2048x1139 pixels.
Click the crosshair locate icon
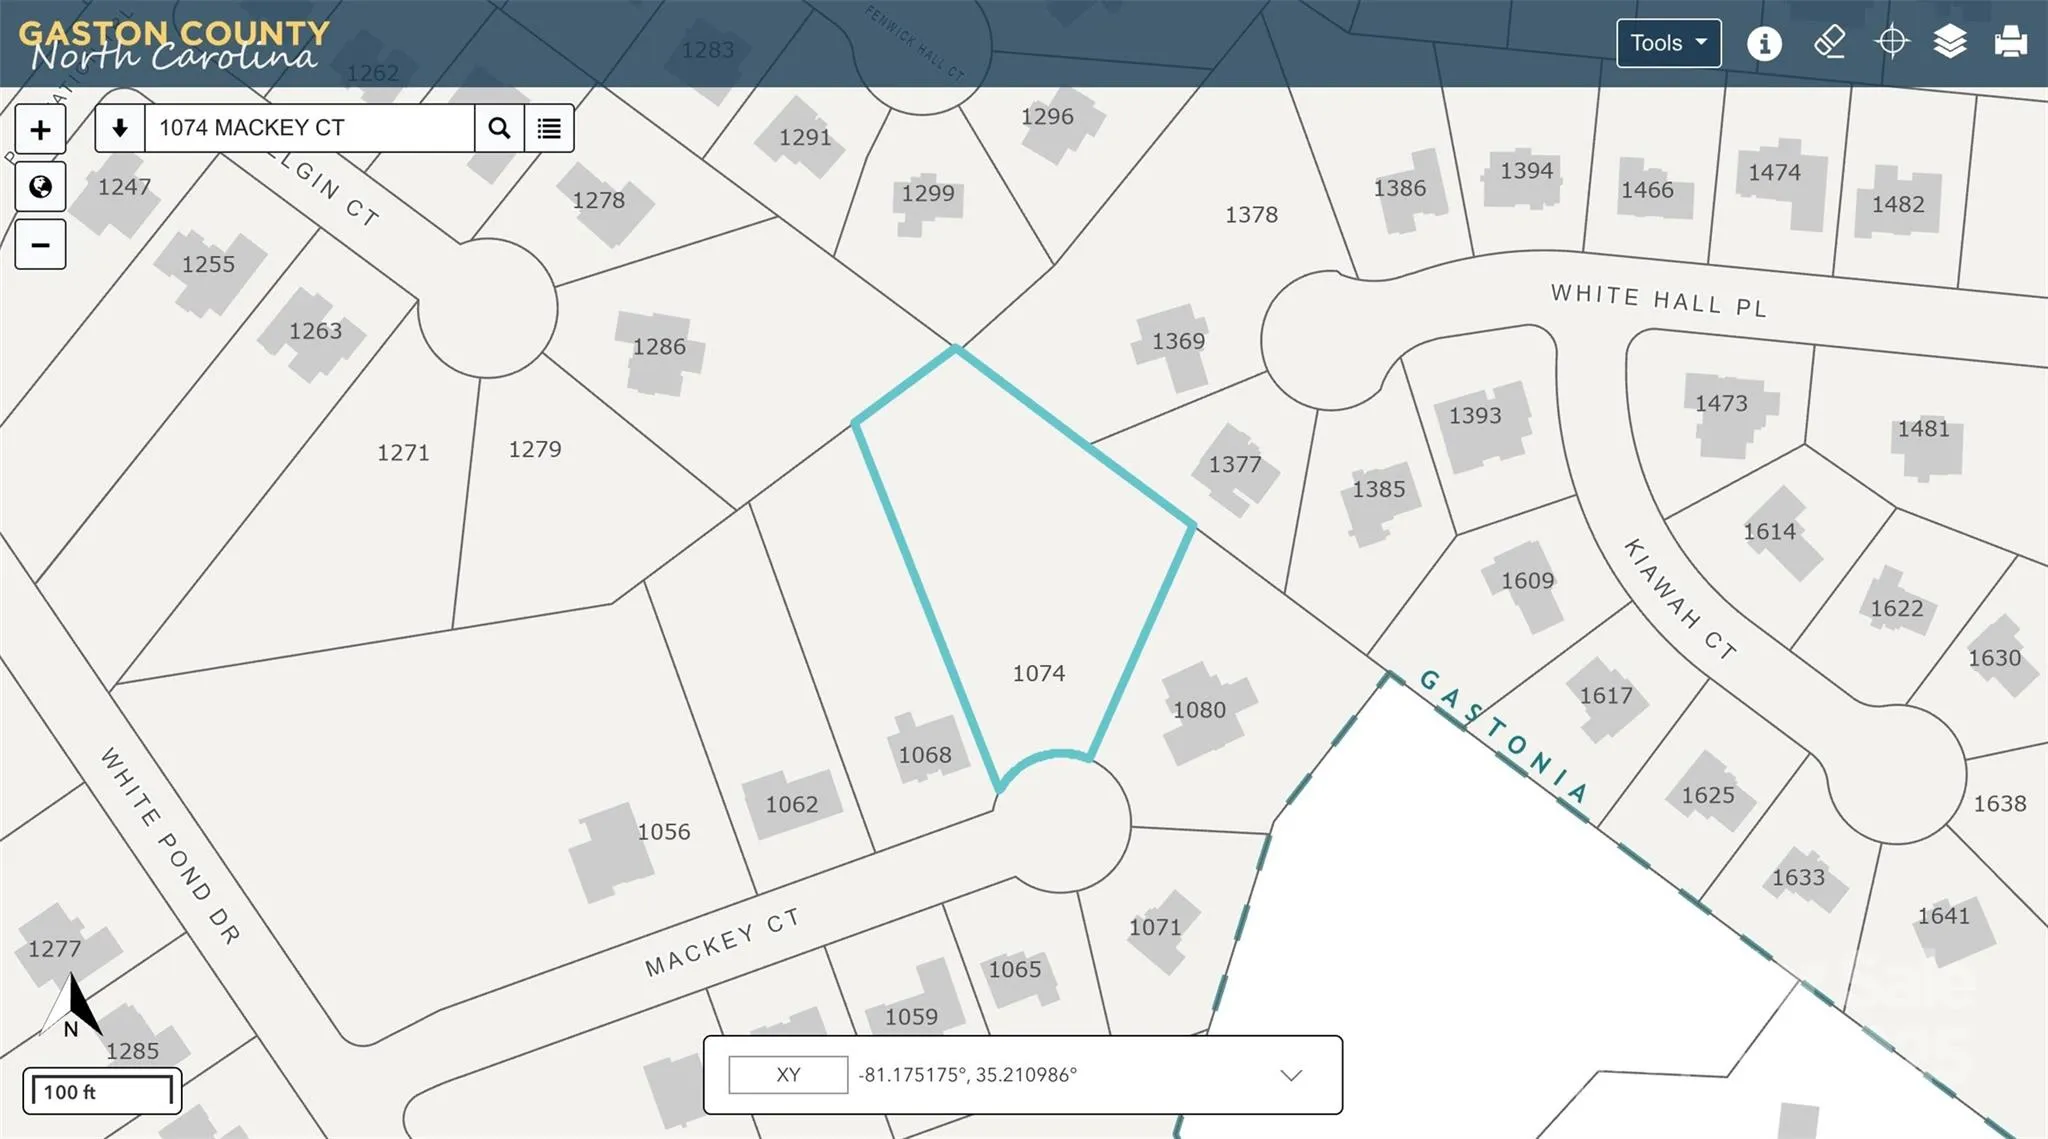1891,43
